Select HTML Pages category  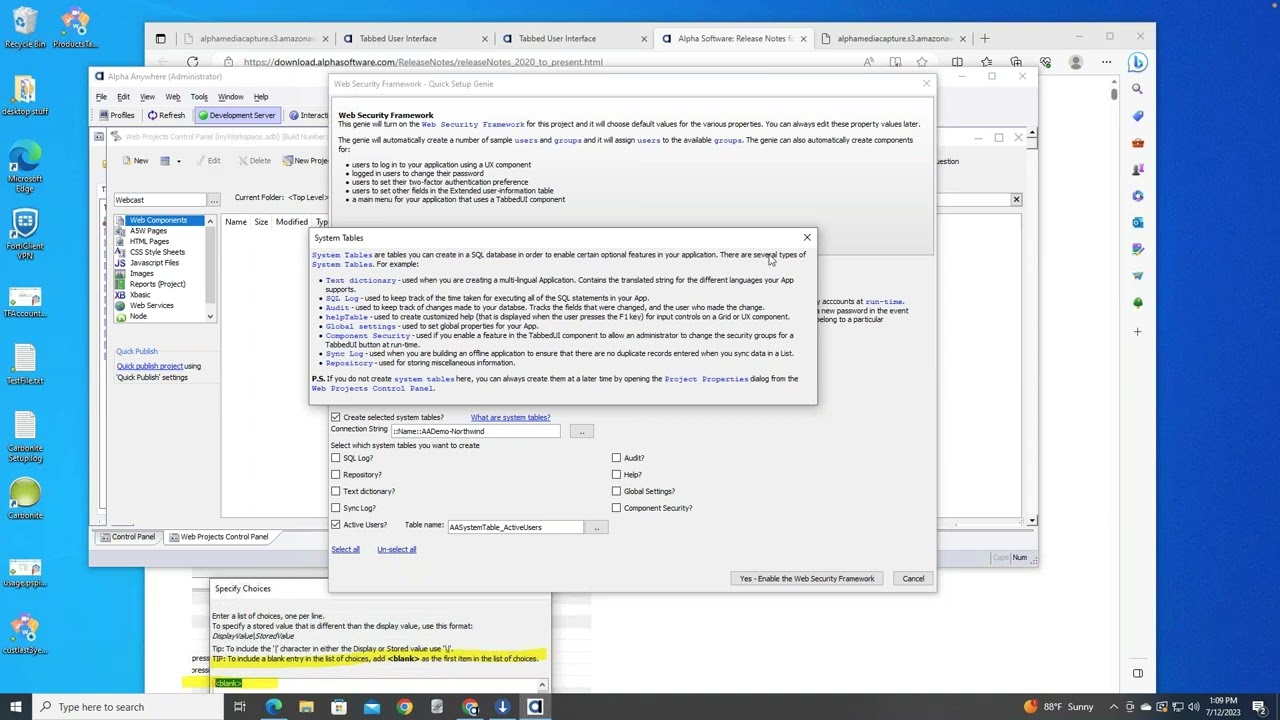point(149,241)
